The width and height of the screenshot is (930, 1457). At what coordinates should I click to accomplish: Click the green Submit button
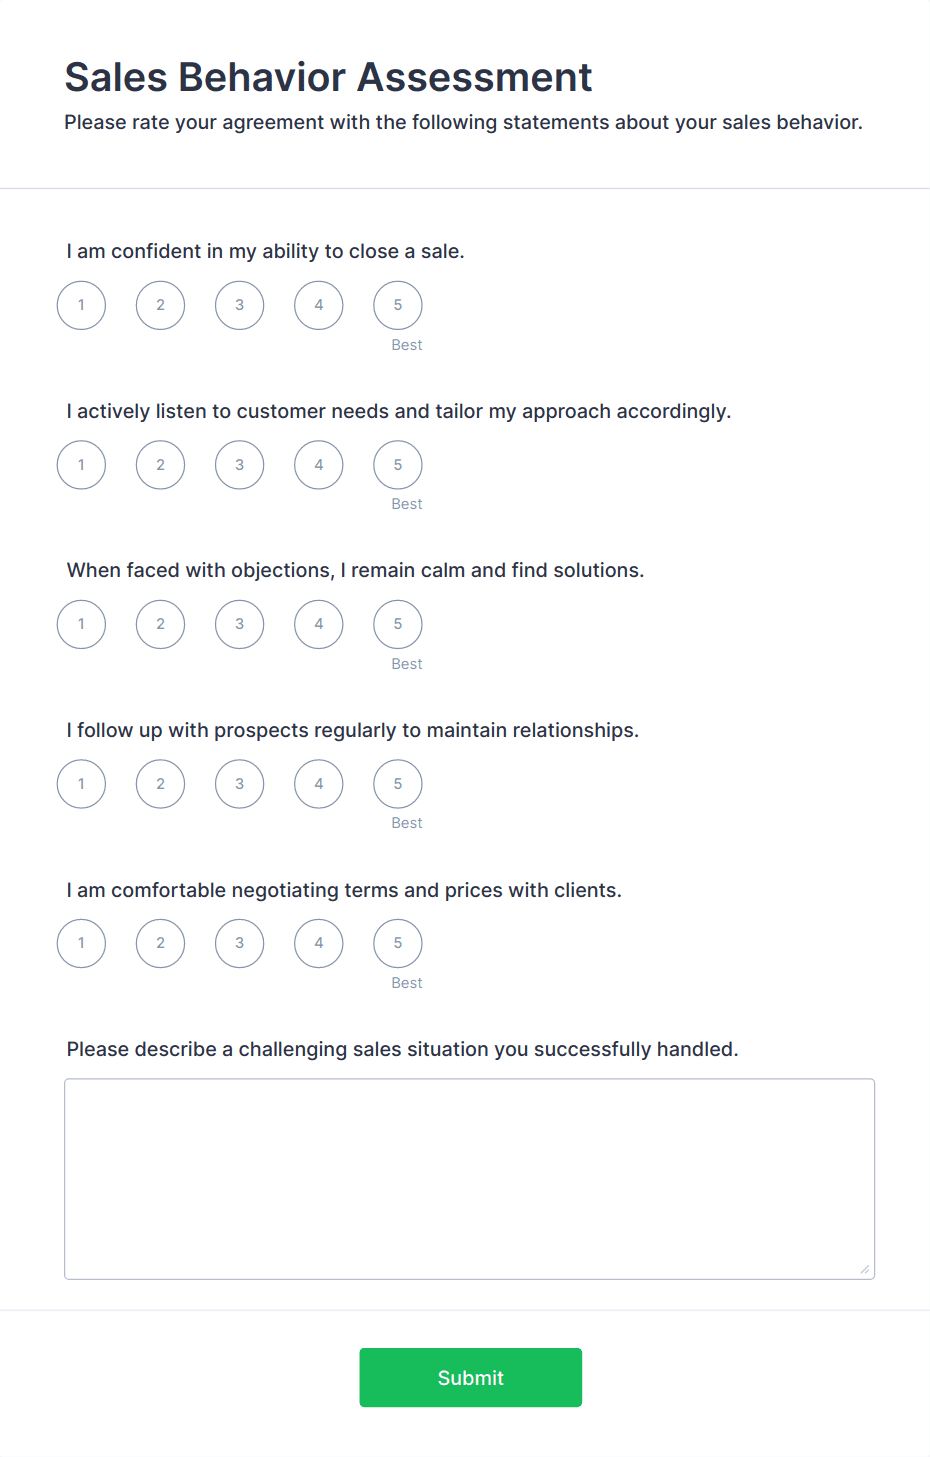coord(471,1378)
